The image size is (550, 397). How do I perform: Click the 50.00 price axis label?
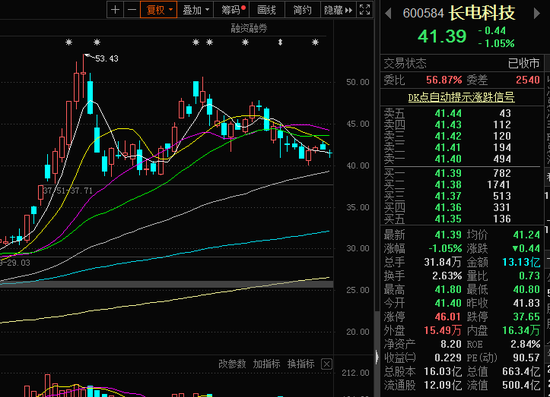point(357,82)
